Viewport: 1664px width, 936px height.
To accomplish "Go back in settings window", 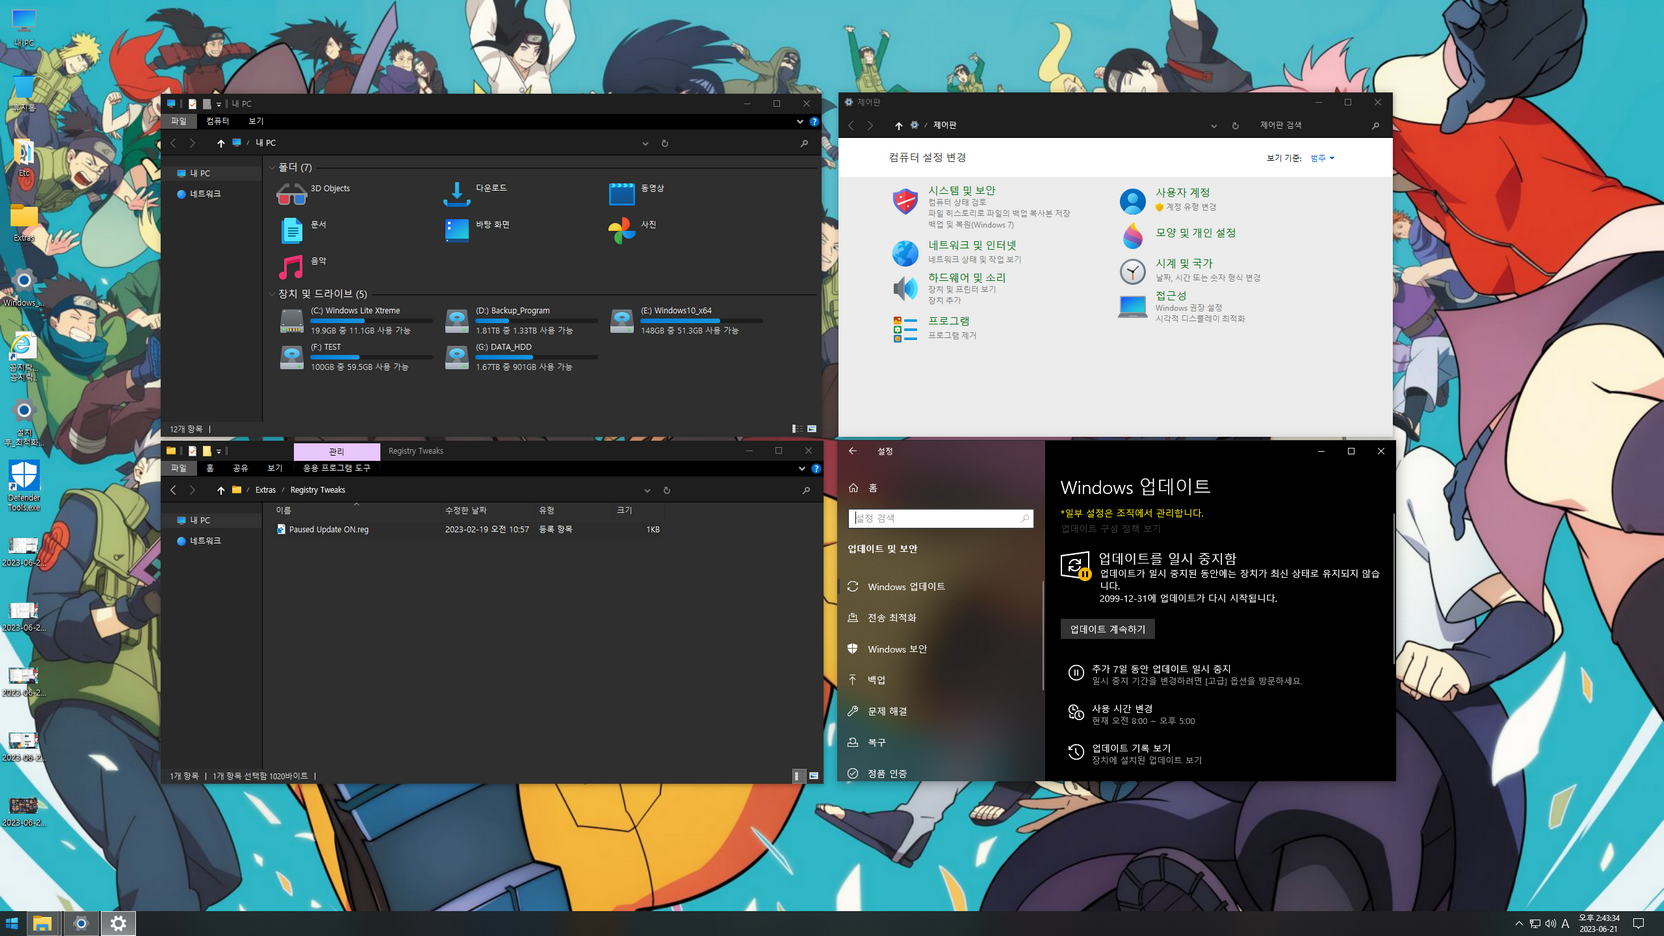I will pos(853,451).
